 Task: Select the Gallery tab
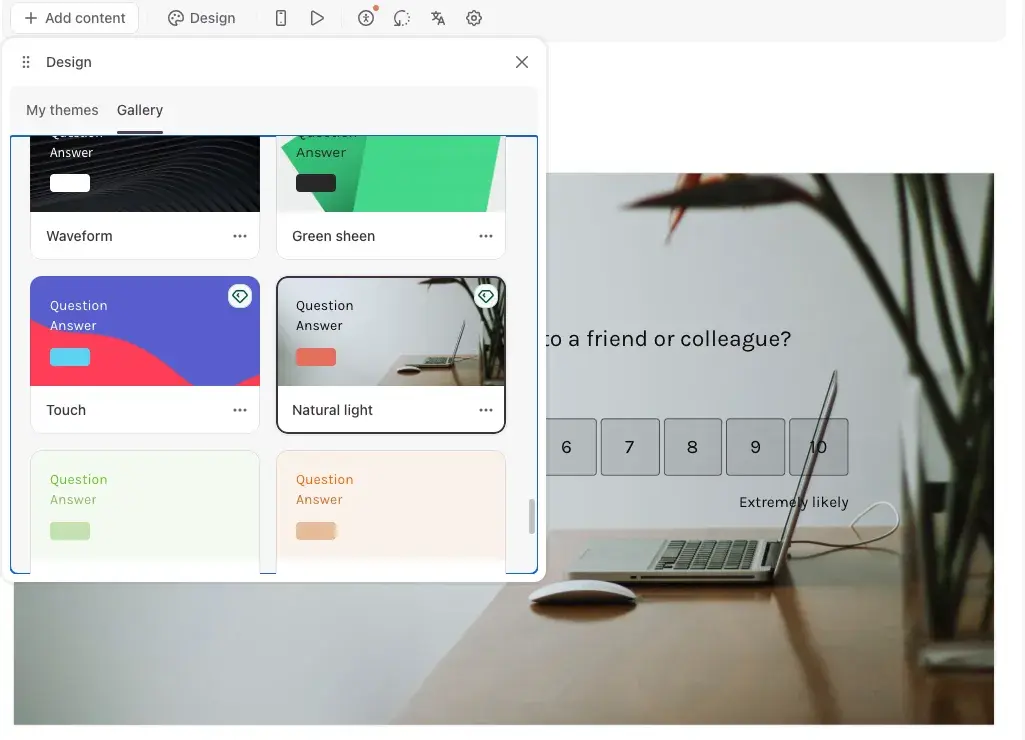(x=140, y=110)
